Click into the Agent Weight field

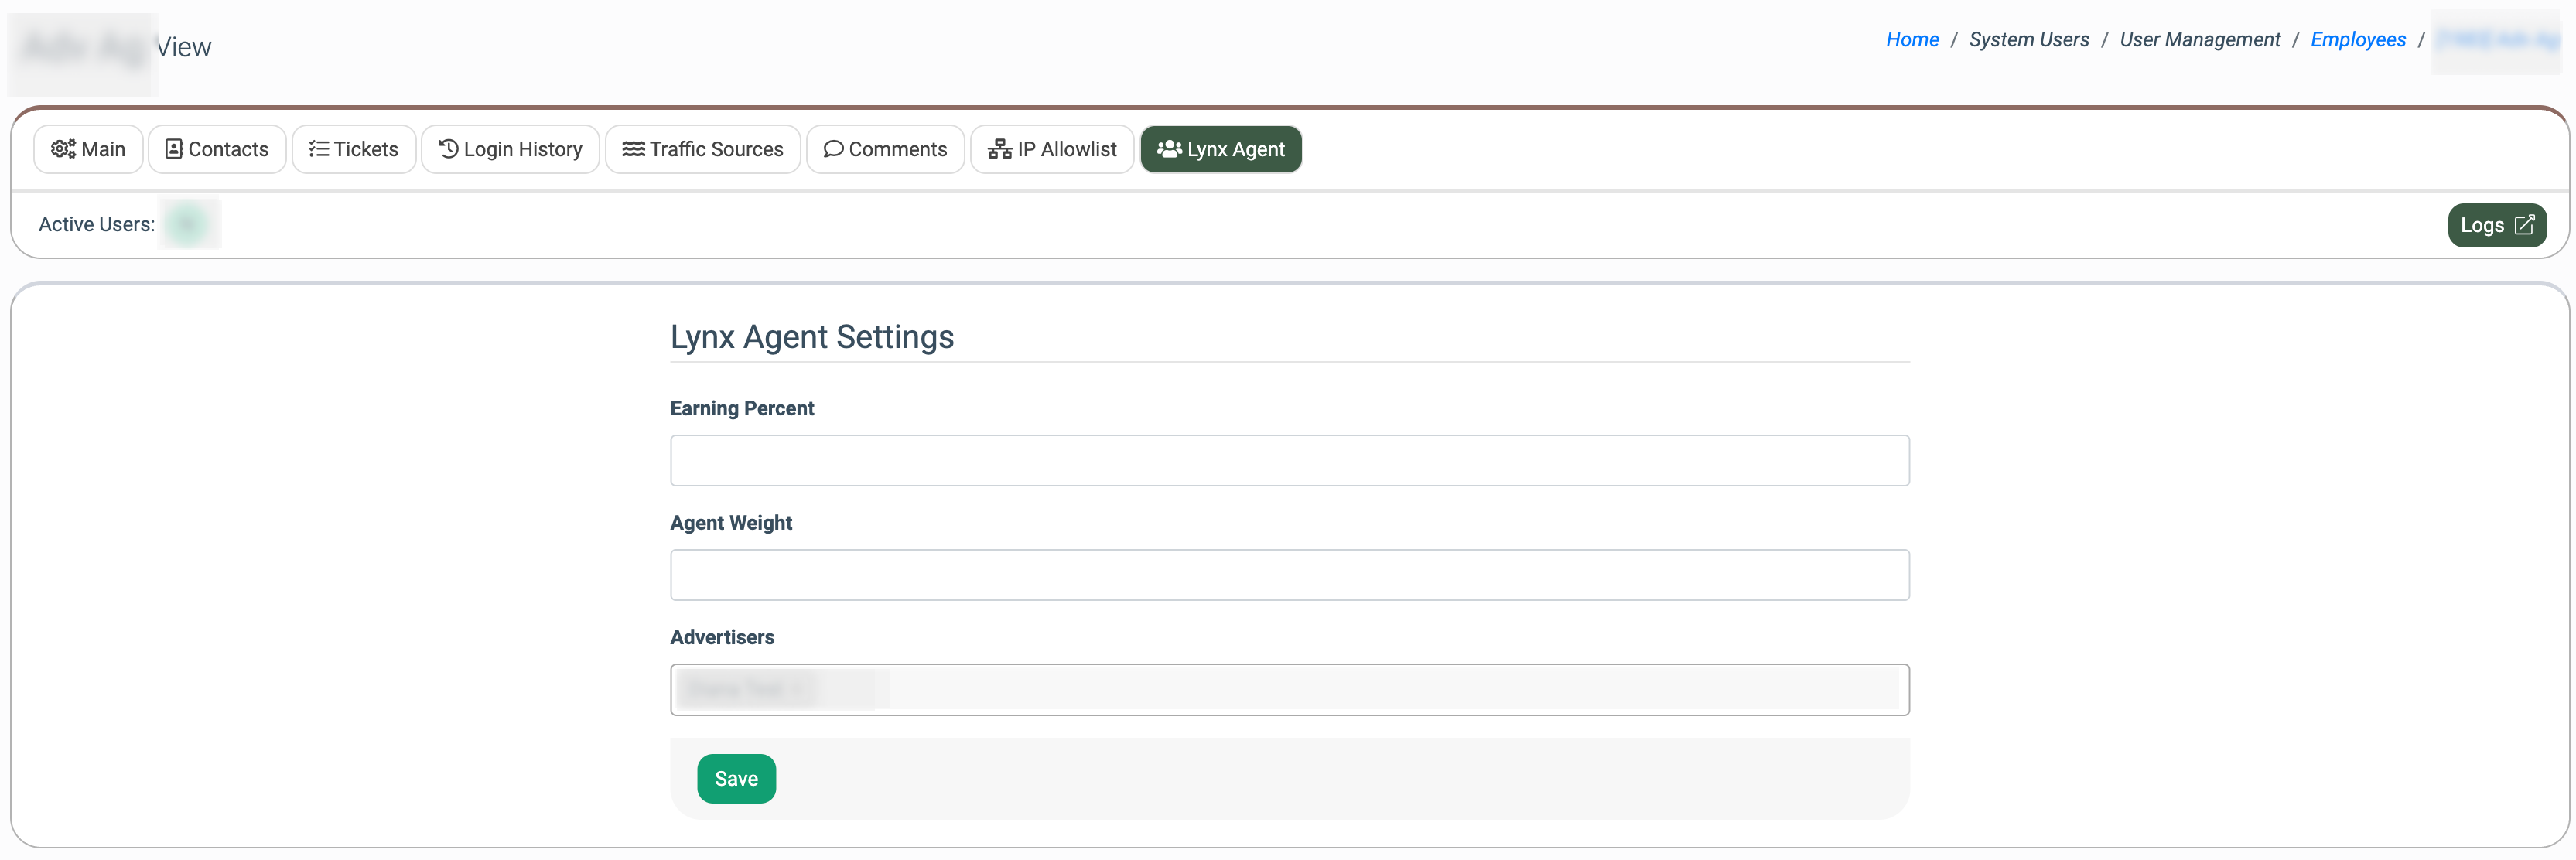click(x=1289, y=575)
